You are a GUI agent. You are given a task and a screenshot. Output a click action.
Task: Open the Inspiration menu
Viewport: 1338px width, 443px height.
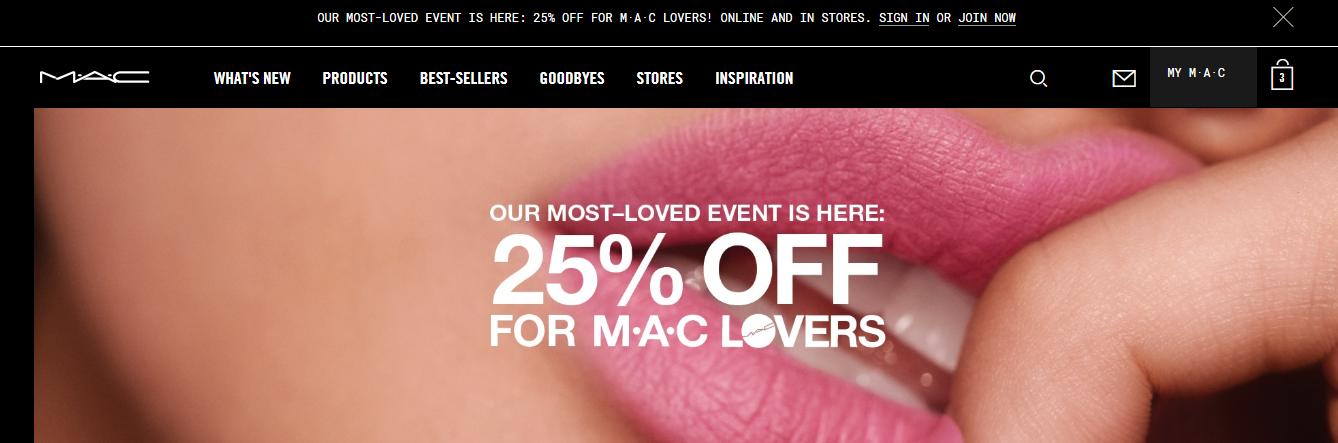click(754, 78)
